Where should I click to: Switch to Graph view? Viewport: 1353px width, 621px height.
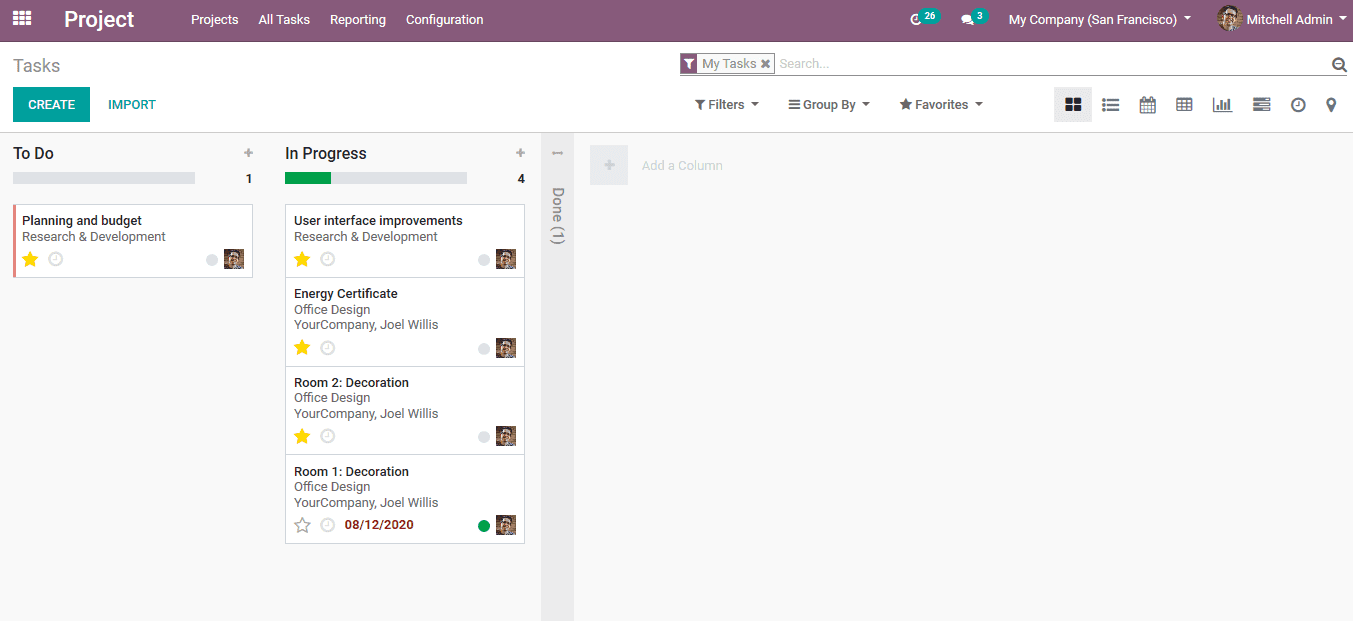1222,104
